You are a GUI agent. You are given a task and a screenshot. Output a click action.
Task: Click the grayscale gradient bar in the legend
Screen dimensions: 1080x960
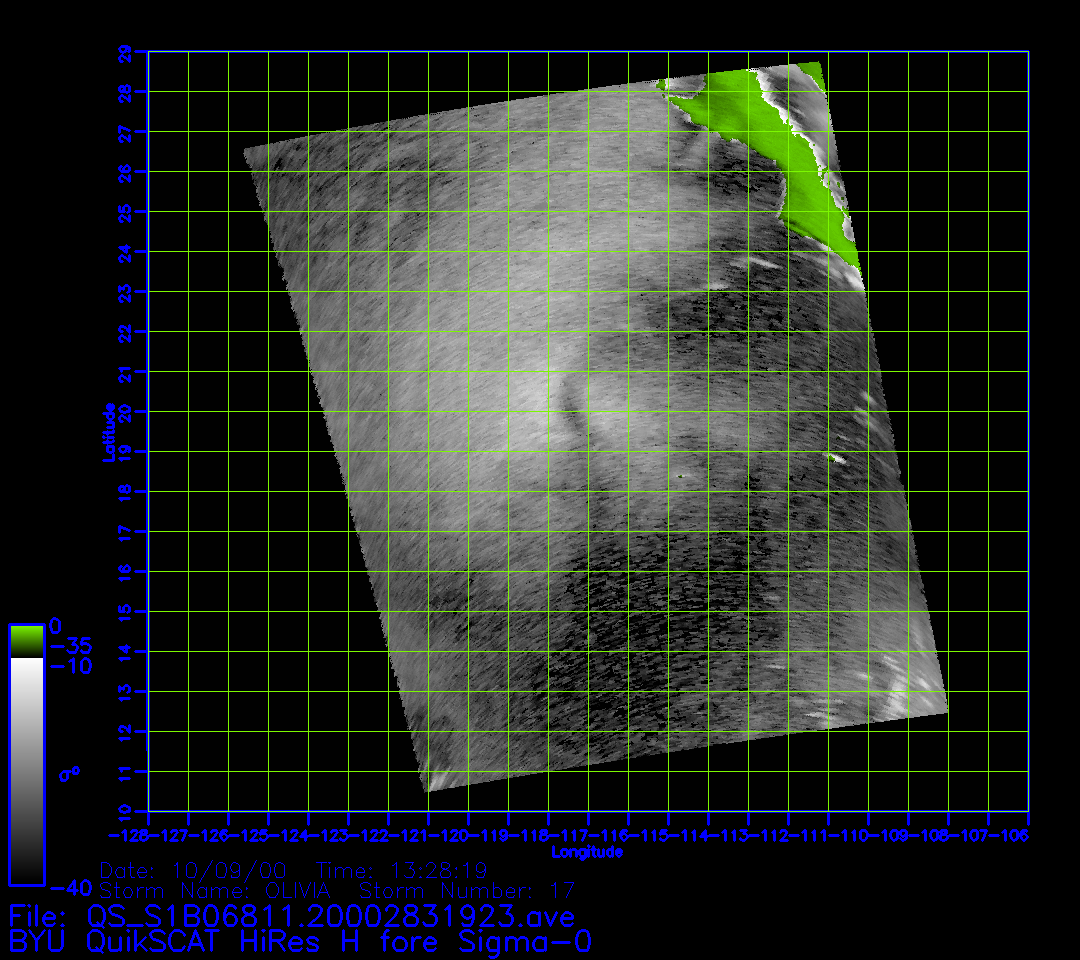(x=26, y=770)
